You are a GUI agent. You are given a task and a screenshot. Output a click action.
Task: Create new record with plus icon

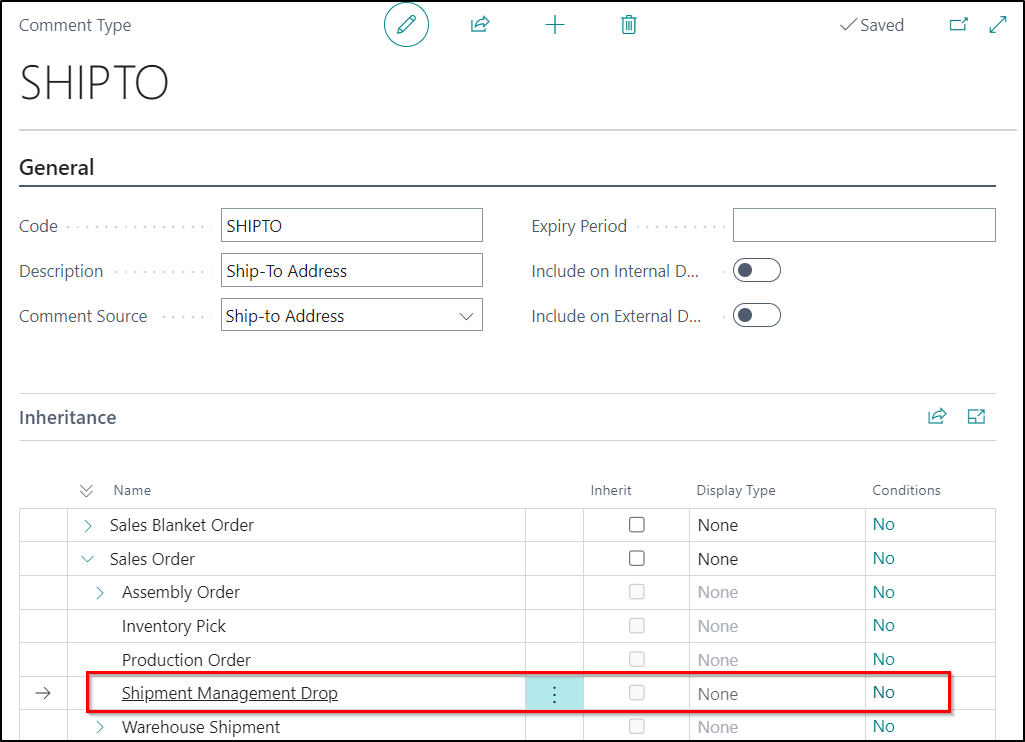(555, 25)
